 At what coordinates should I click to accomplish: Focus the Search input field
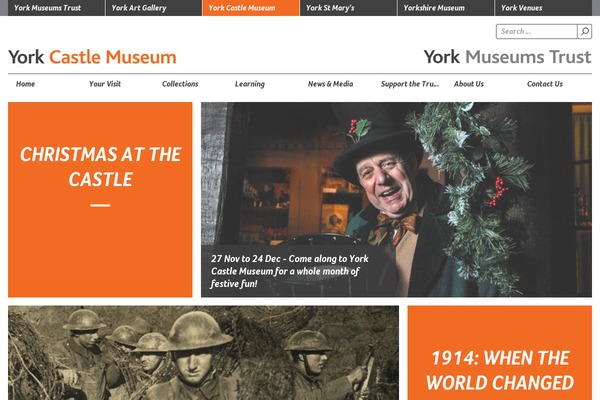click(x=536, y=31)
